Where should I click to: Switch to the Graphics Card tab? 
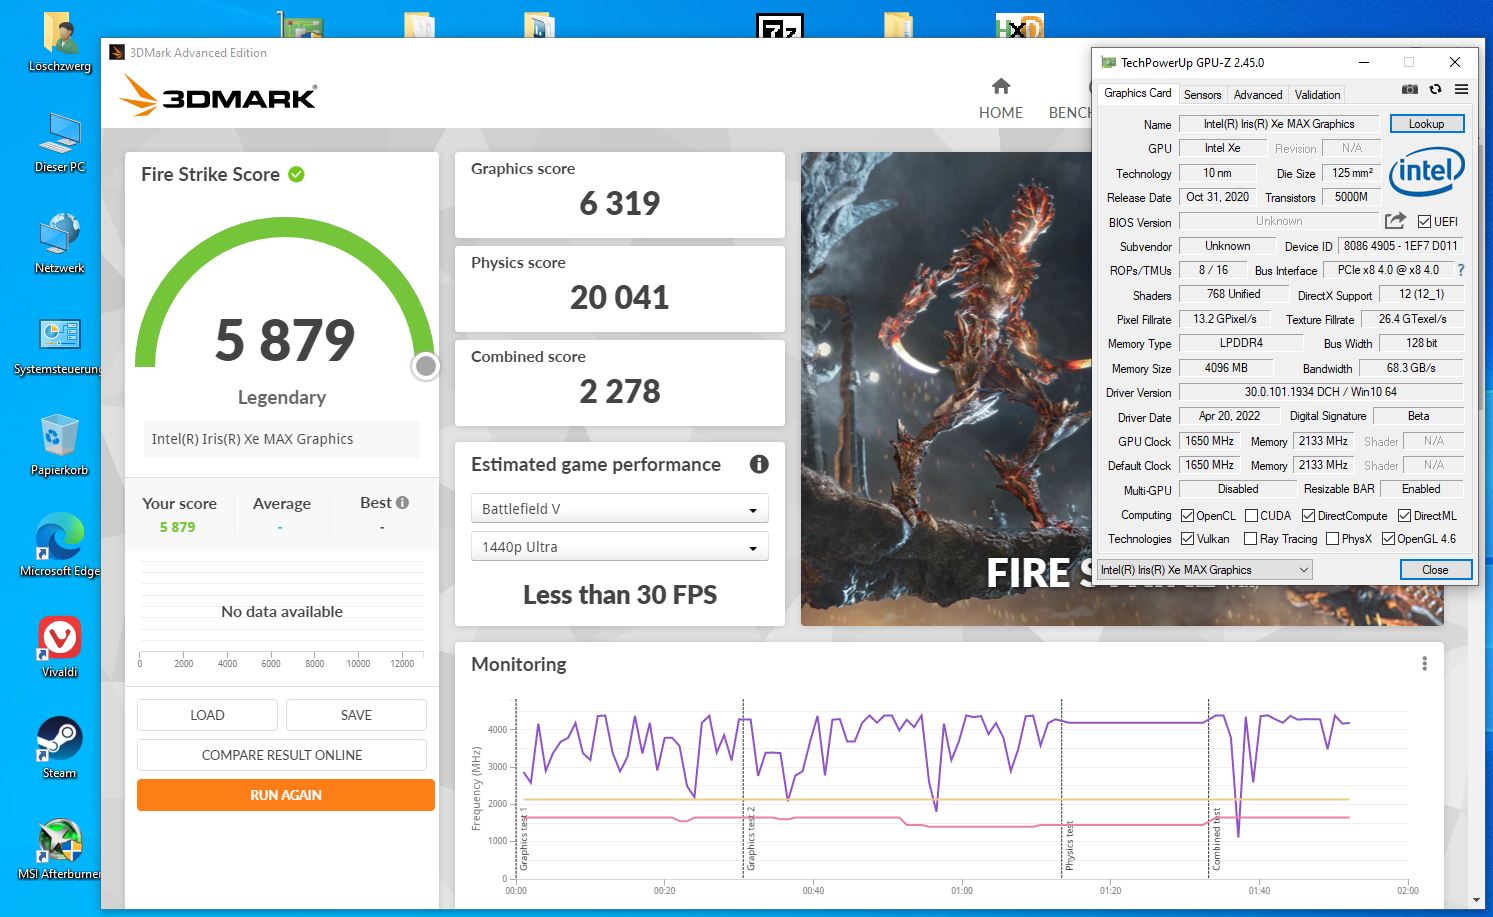pos(1137,93)
